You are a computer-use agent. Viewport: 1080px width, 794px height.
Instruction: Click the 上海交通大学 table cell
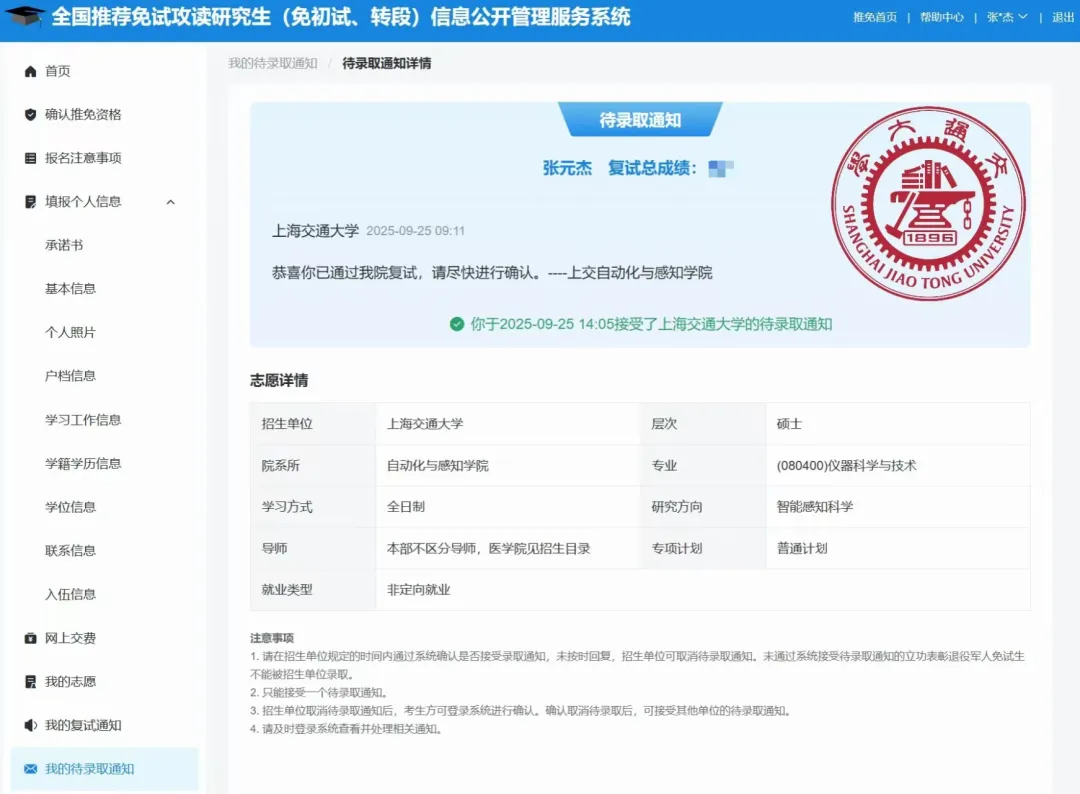click(508, 424)
